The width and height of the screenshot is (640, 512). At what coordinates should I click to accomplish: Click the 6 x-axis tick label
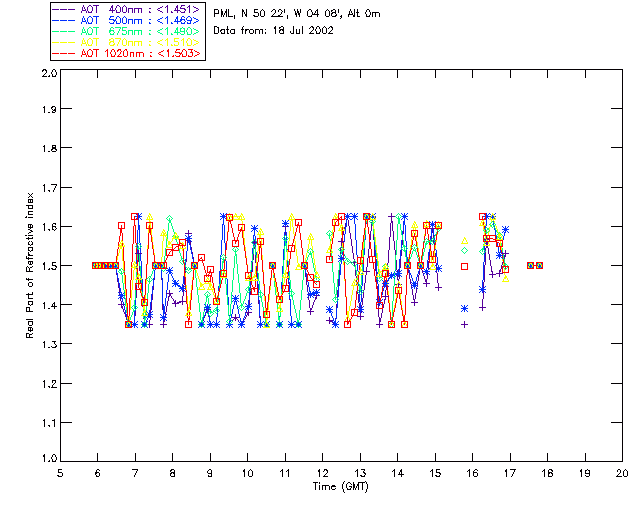point(98,473)
